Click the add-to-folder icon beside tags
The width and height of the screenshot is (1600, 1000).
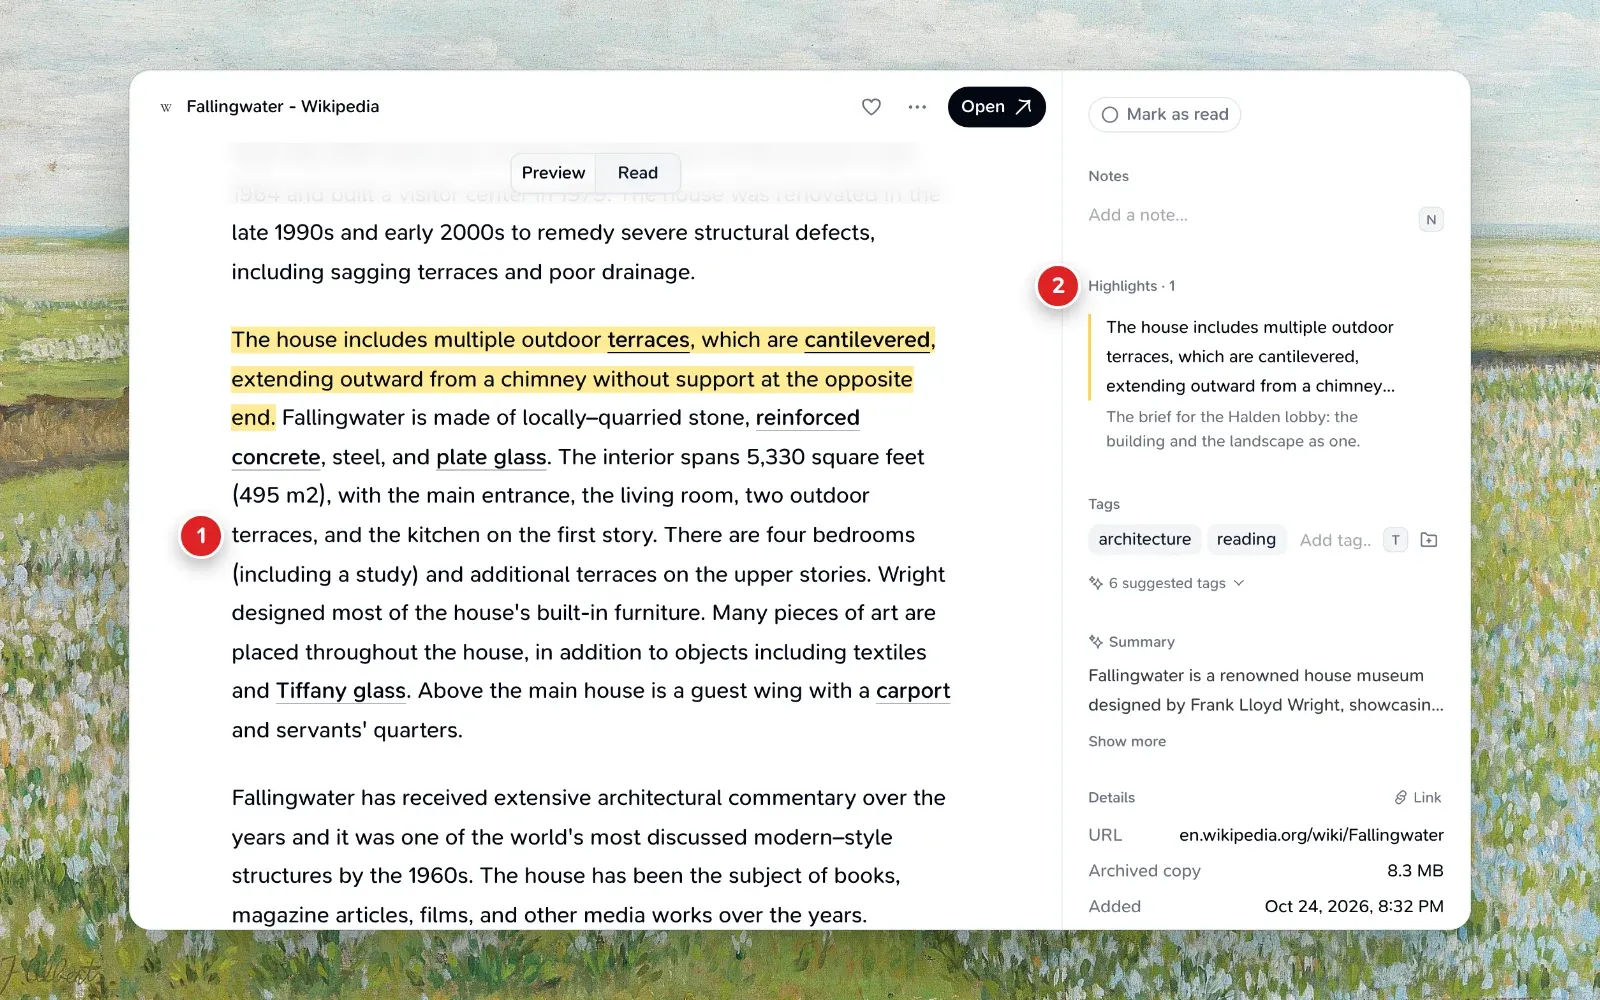1429,540
